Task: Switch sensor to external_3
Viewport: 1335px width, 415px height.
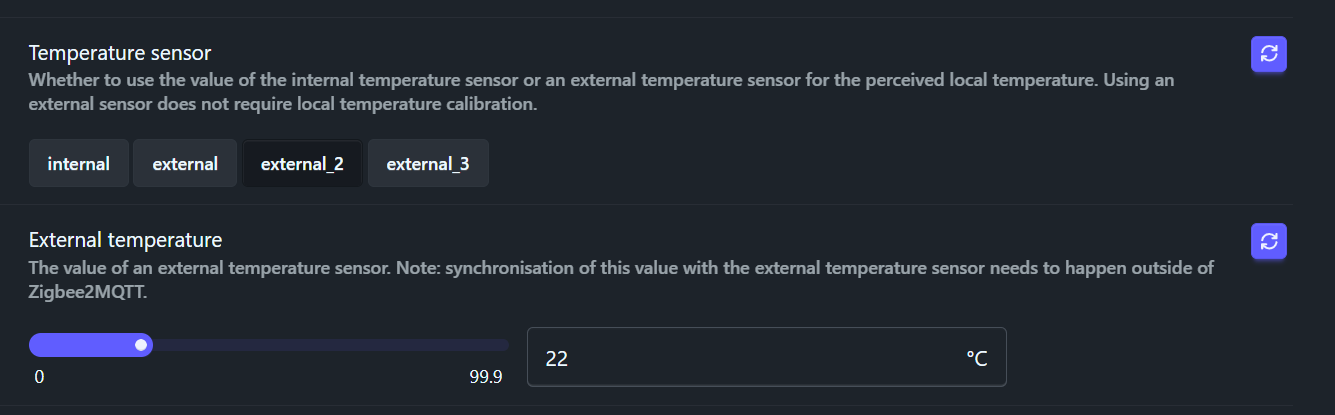Action: click(428, 164)
